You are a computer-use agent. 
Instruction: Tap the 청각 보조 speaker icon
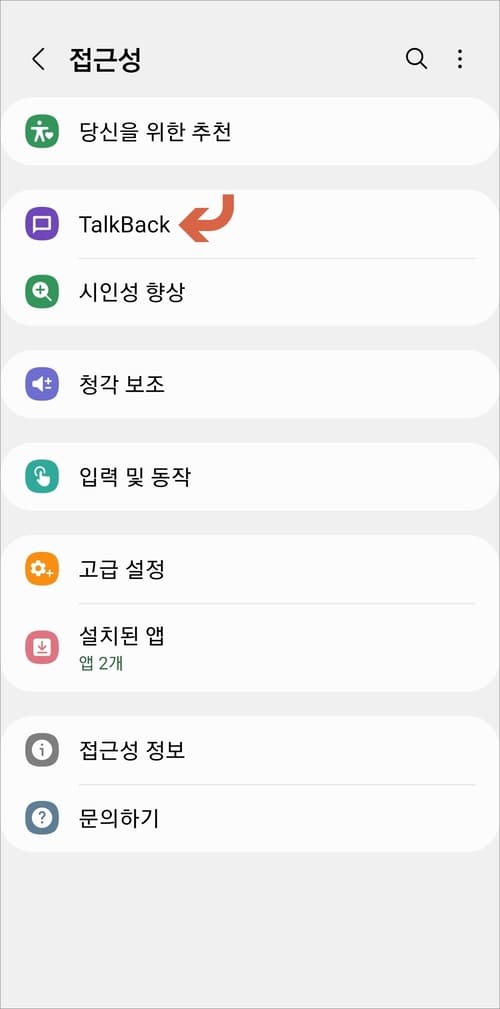click(x=42, y=384)
